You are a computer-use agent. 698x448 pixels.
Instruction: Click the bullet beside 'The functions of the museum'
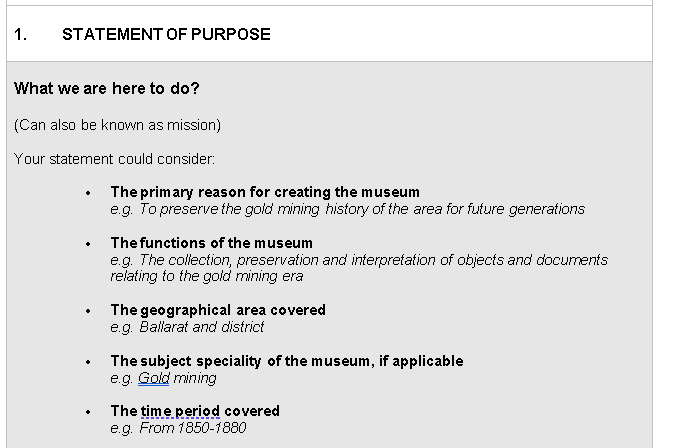pyautogui.click(x=89, y=244)
